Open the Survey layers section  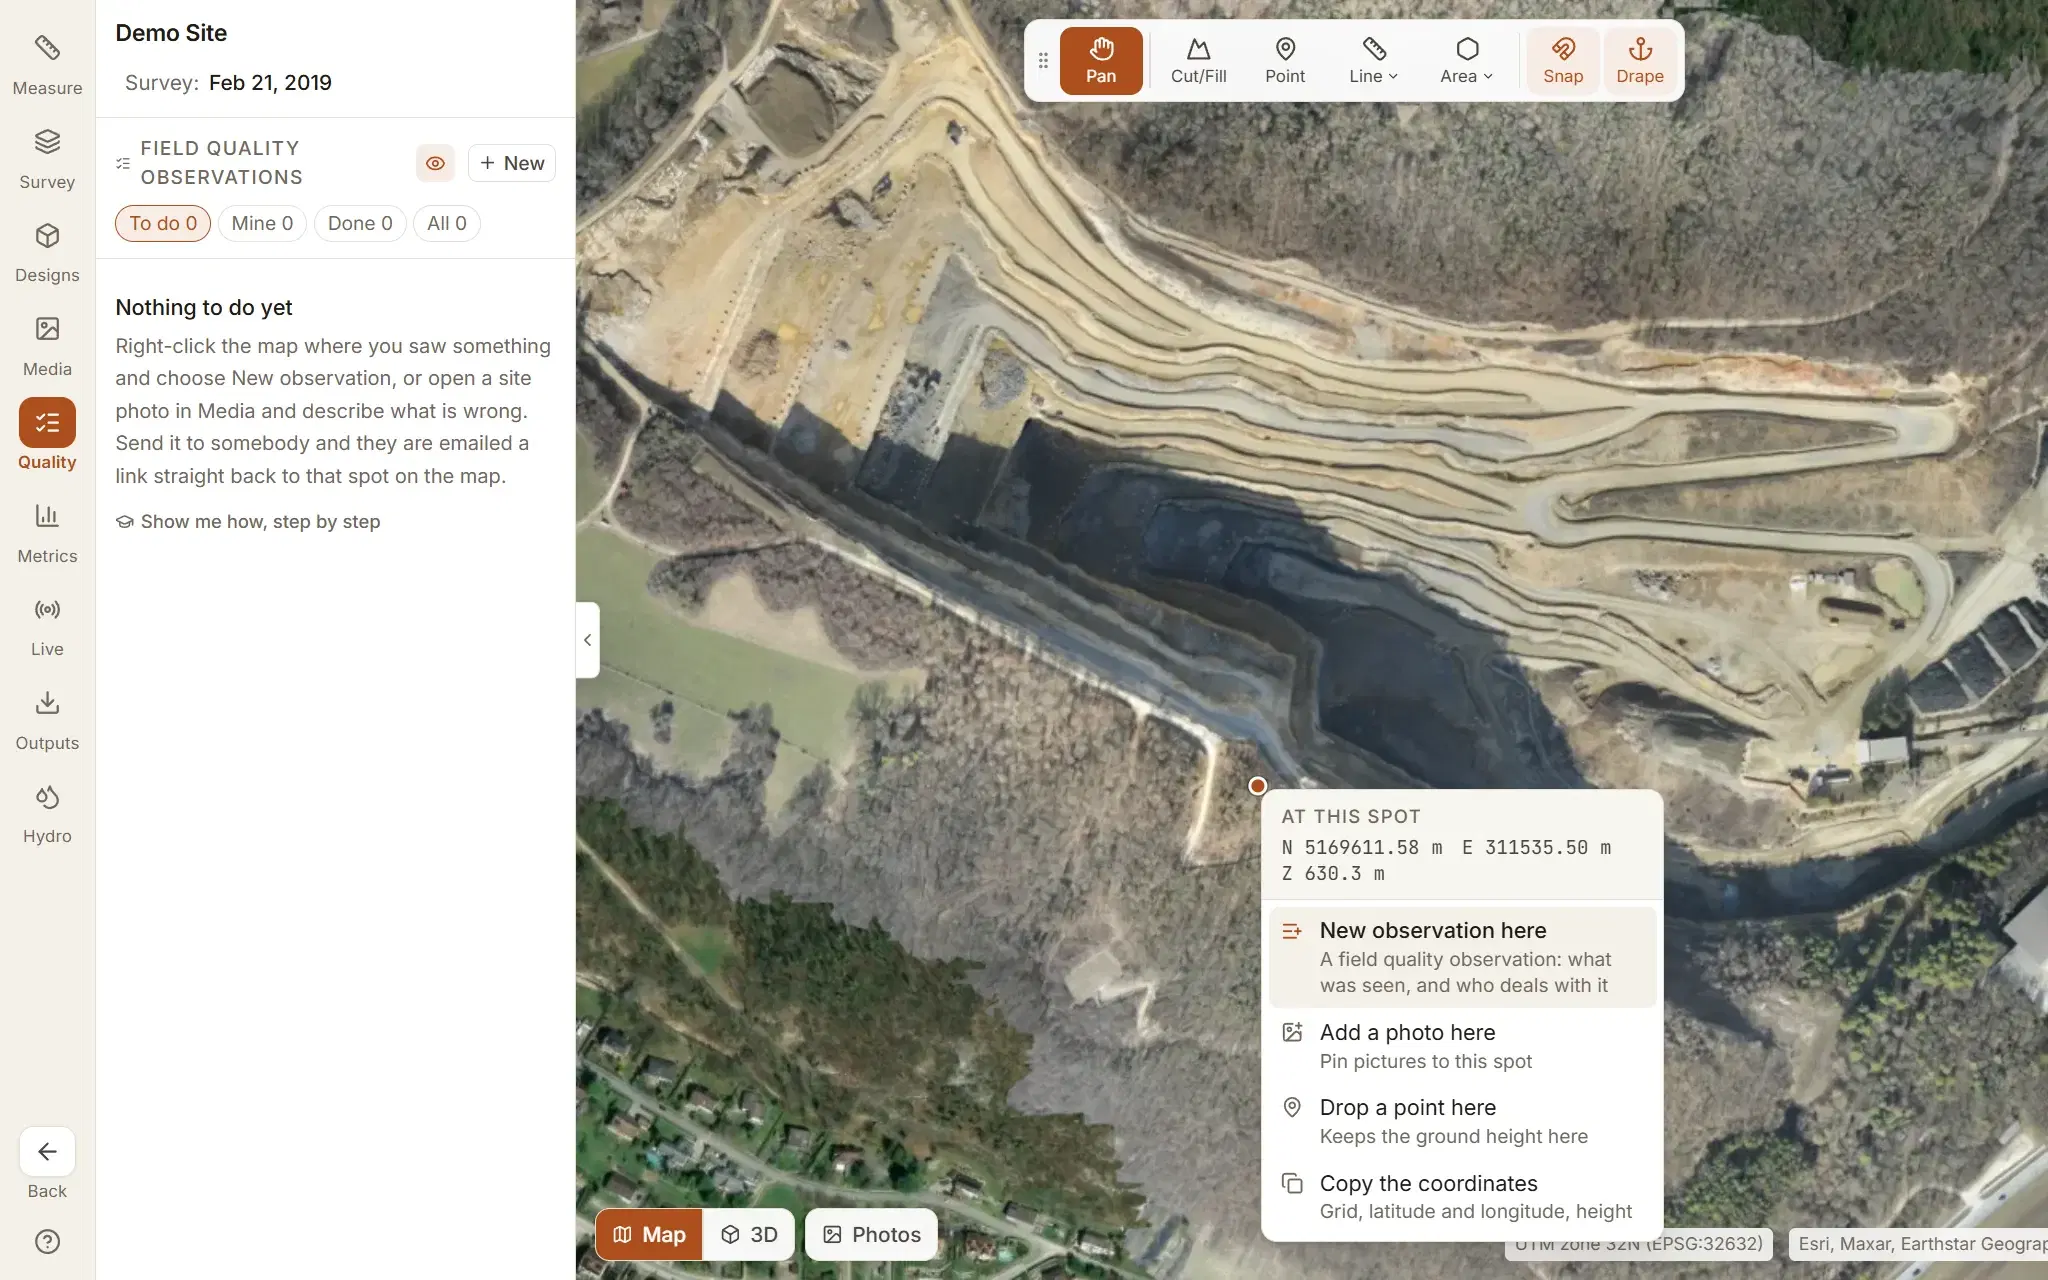(47, 160)
